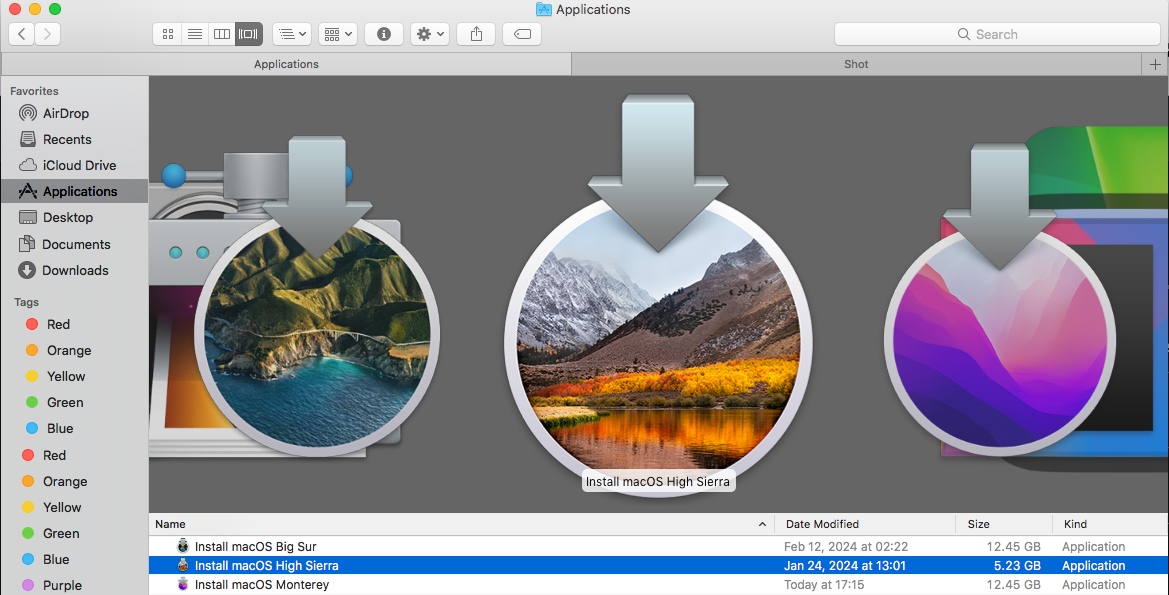
Task: Click the iCloud Drive cloud icon
Action: coord(28,166)
